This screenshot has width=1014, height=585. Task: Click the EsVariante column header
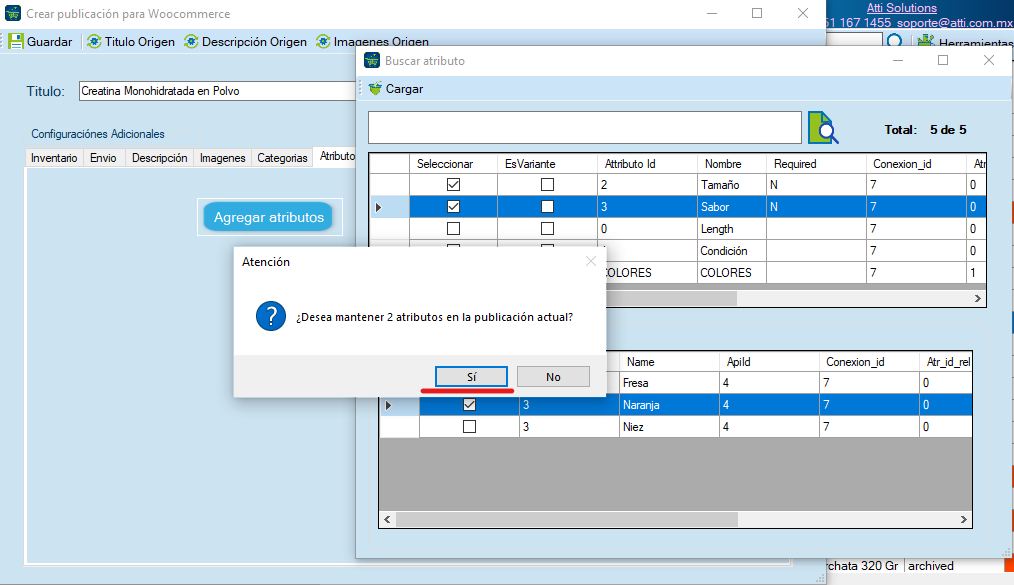pos(547,164)
